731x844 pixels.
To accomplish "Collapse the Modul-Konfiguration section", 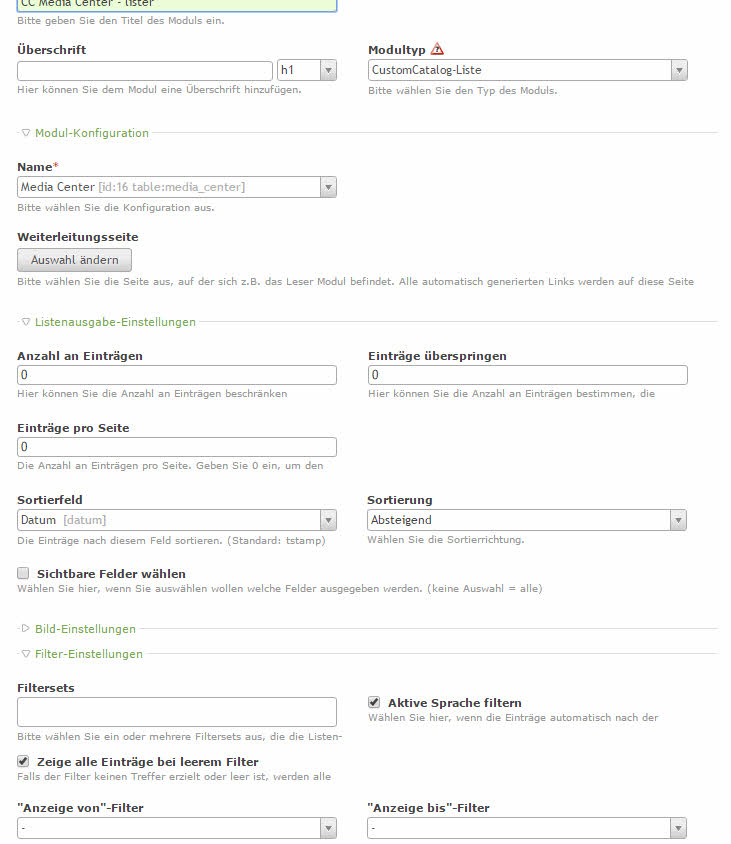I will click(91, 133).
